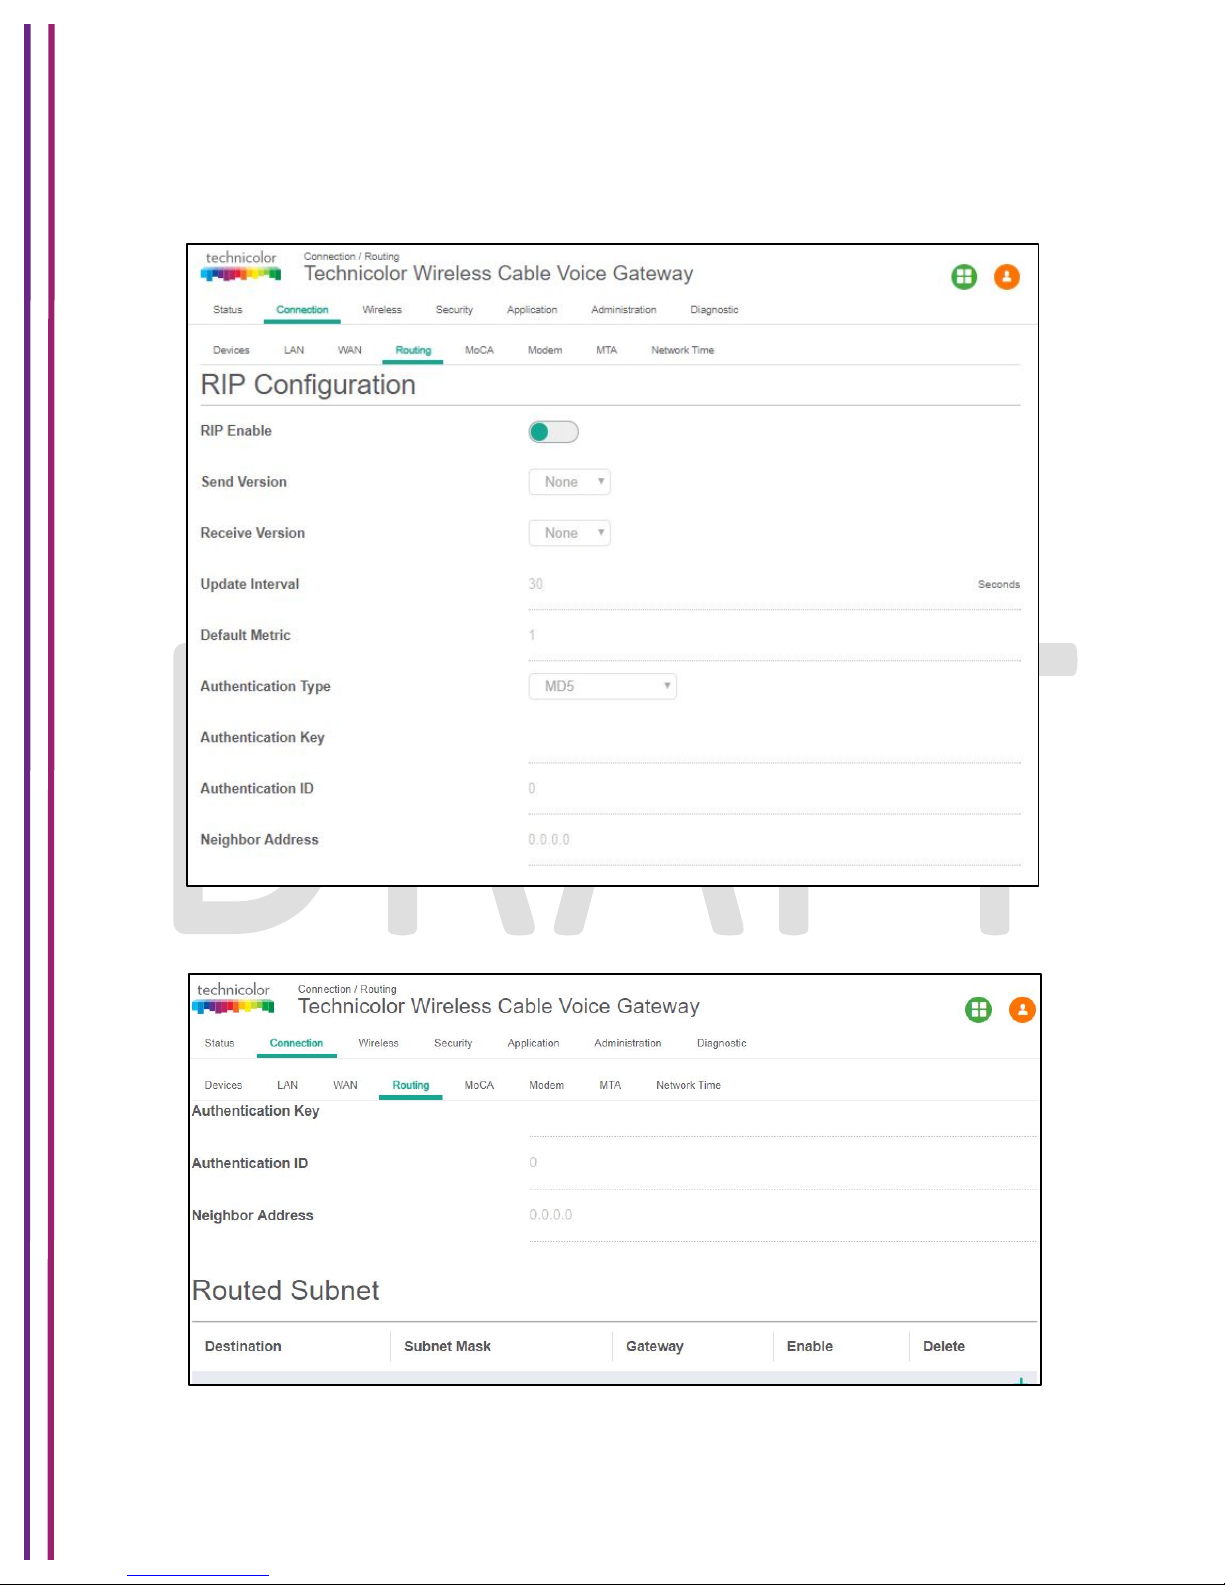Open the Authentication Type MD5 dropdown
Screen dimensions: 1225x1585
click(x=602, y=686)
